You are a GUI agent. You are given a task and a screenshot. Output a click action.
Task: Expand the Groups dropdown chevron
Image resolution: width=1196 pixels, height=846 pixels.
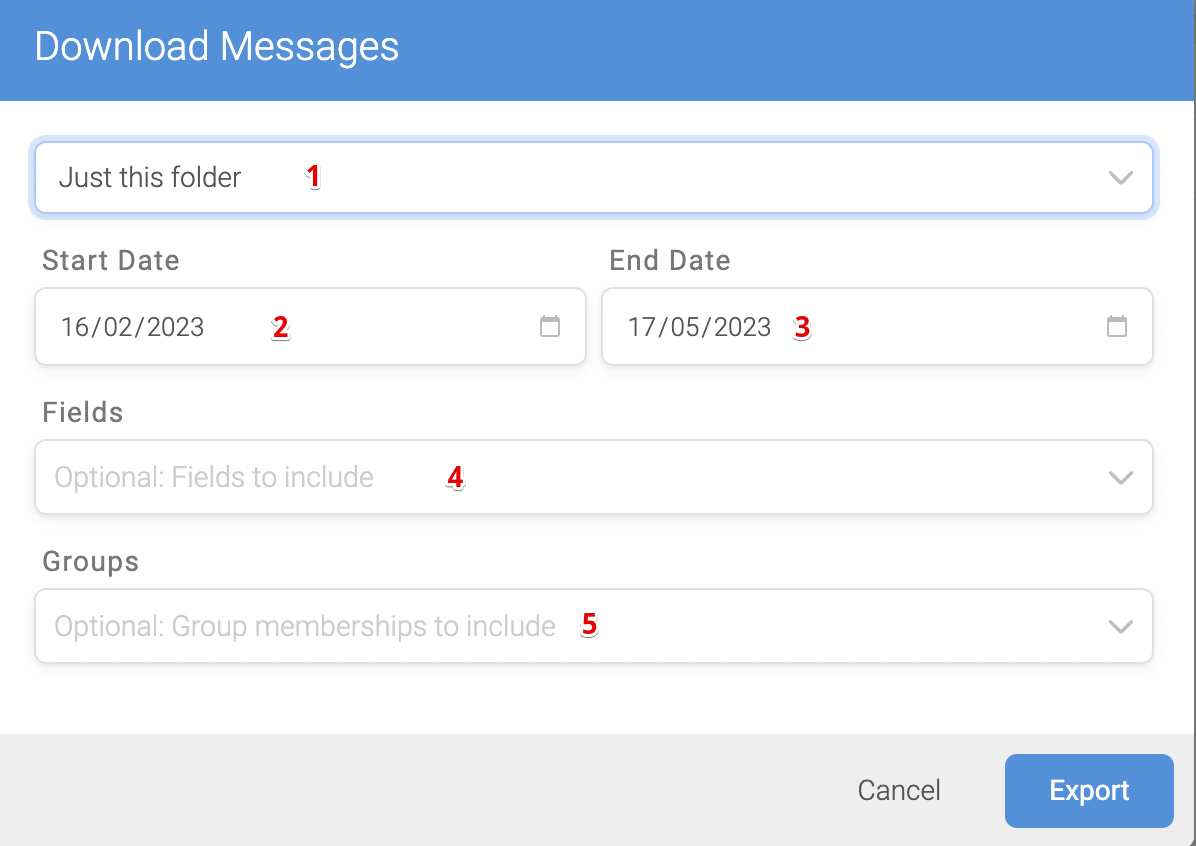point(1120,626)
